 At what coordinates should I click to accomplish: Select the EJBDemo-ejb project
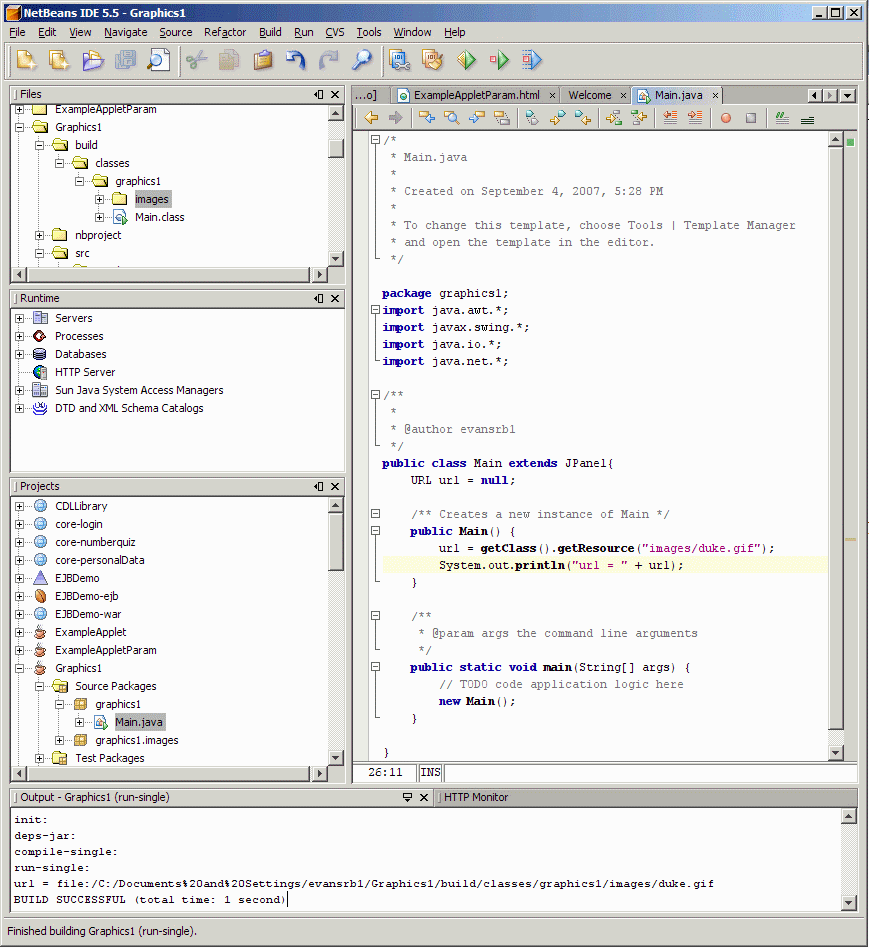pyautogui.click(x=86, y=596)
